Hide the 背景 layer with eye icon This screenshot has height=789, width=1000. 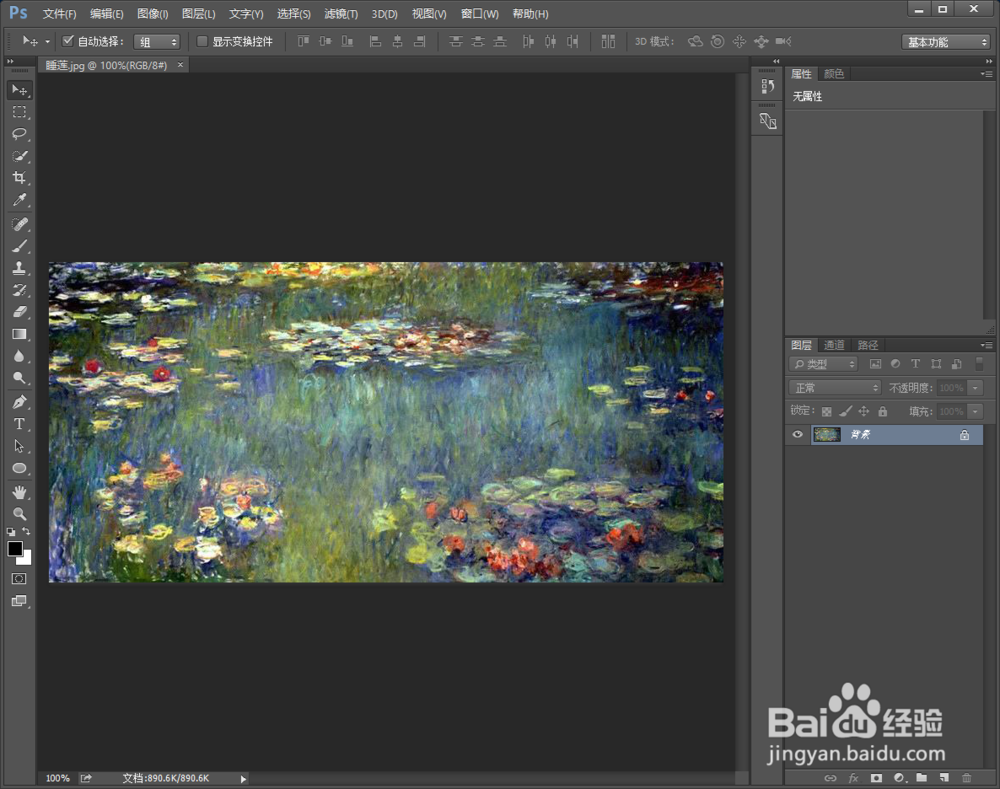point(797,434)
